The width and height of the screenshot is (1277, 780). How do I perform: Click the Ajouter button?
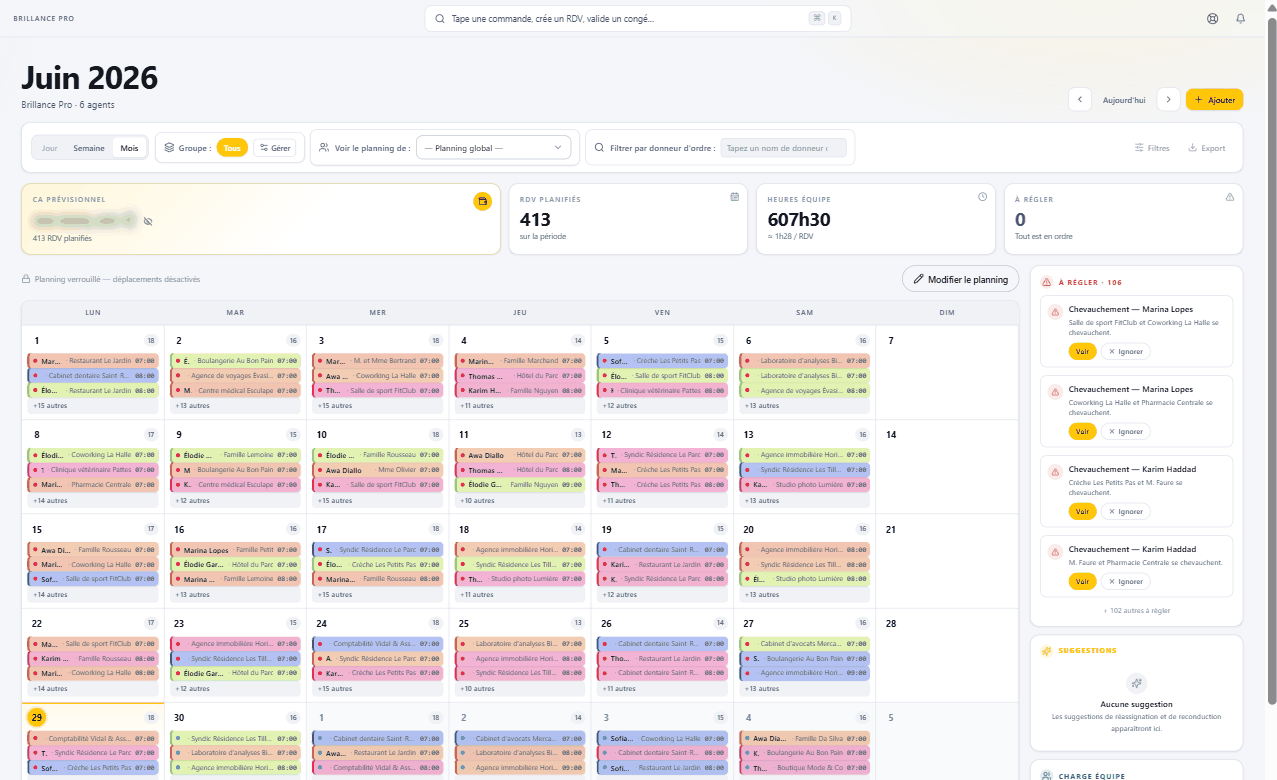coord(1215,100)
